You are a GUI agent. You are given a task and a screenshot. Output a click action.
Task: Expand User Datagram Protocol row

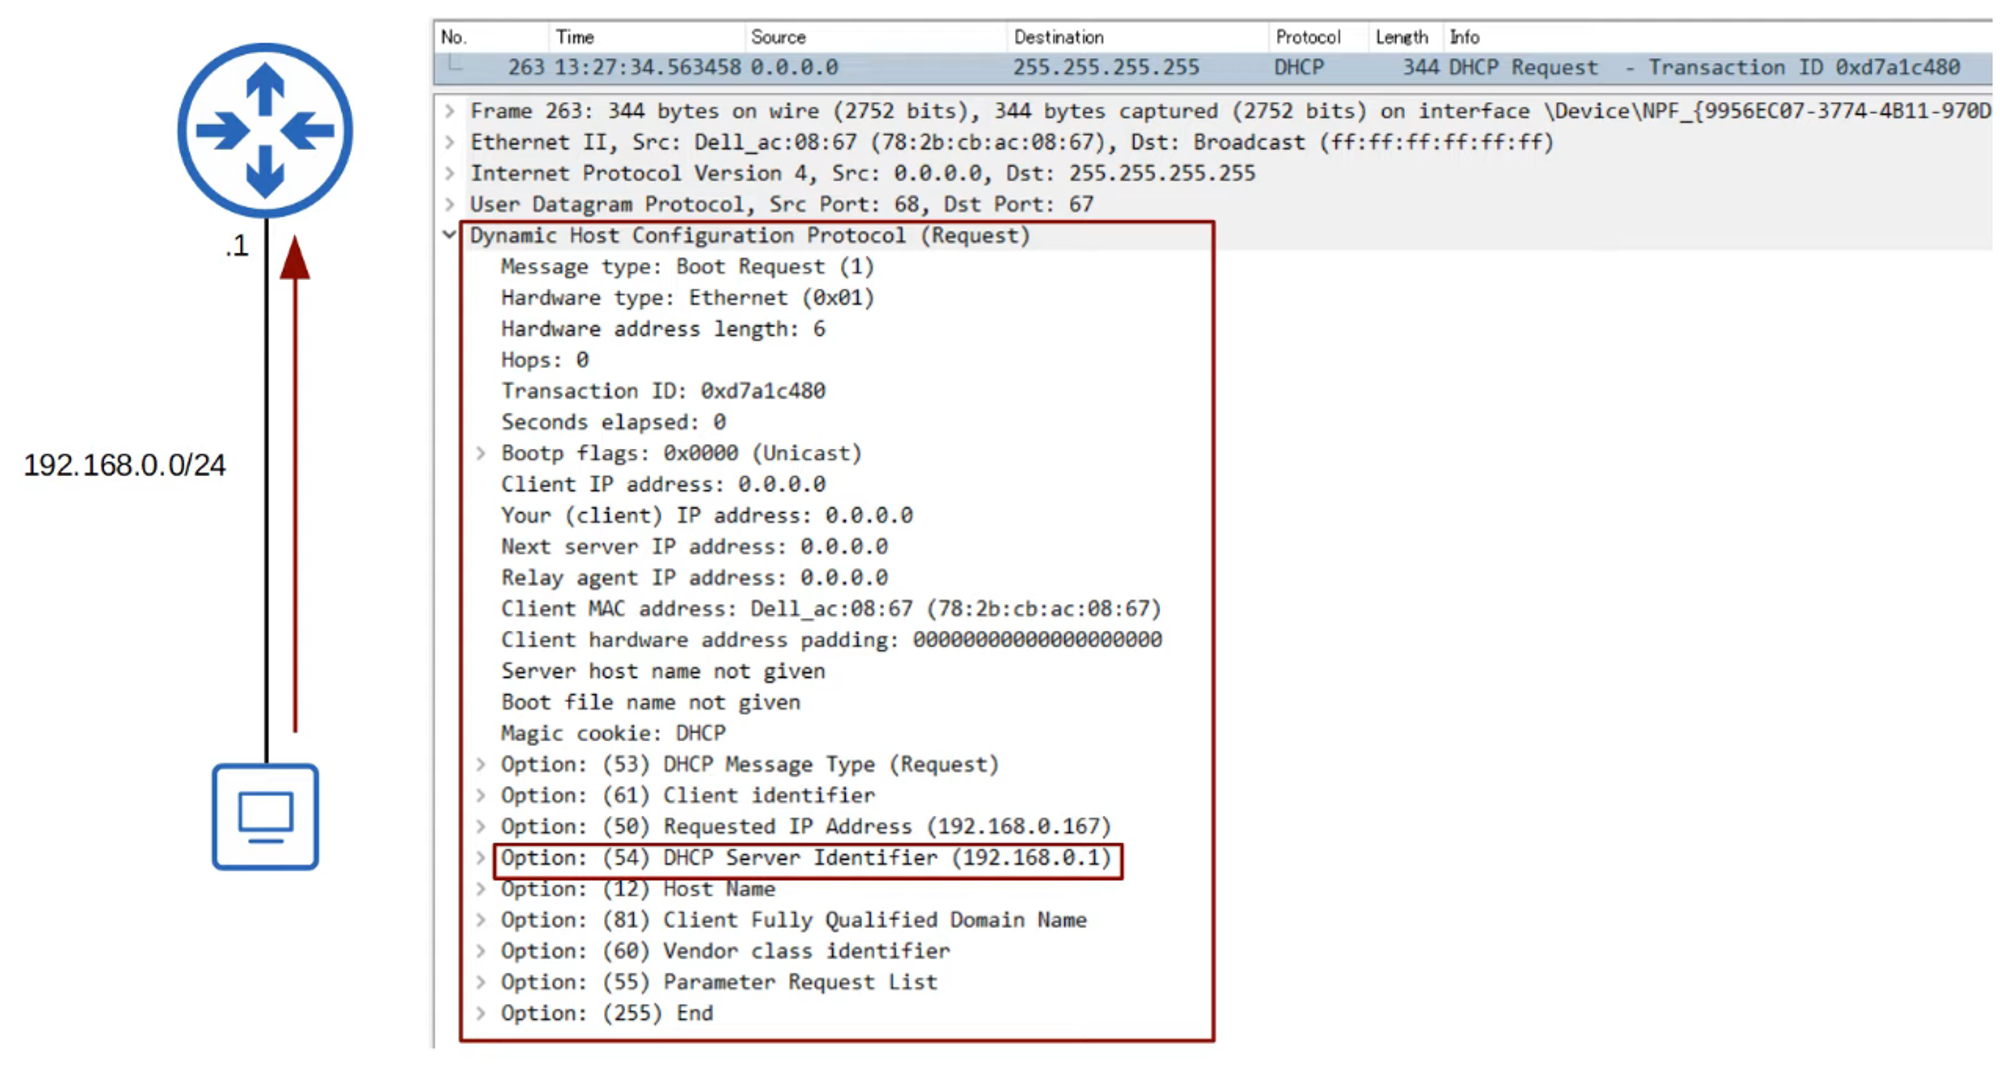450,204
